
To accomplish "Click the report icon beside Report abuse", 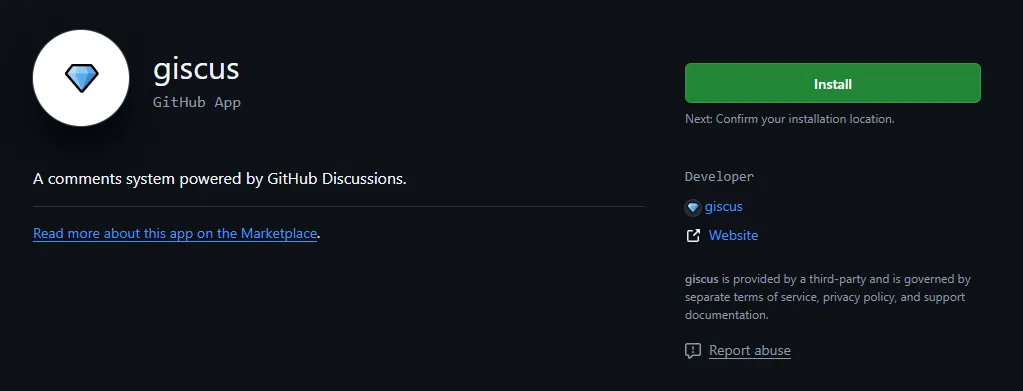I will coord(693,351).
